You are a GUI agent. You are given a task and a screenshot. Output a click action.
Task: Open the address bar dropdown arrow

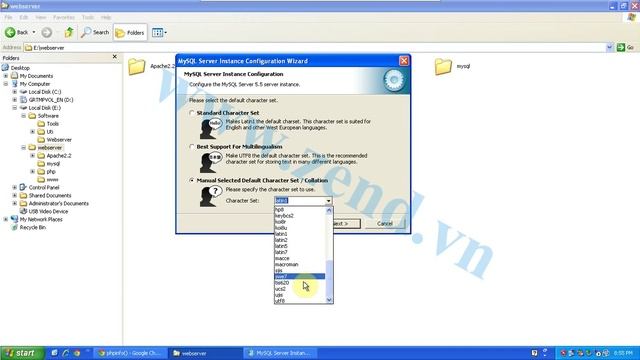pyautogui.click(x=609, y=47)
